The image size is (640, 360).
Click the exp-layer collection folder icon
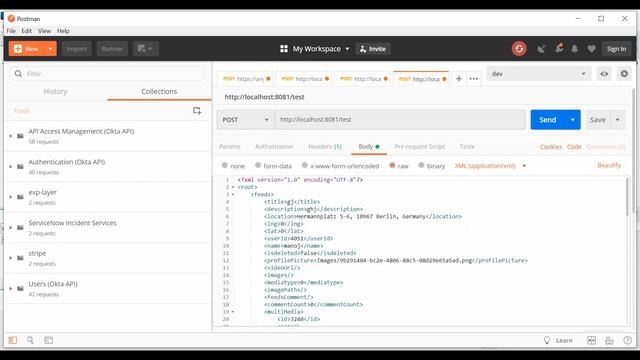20,197
